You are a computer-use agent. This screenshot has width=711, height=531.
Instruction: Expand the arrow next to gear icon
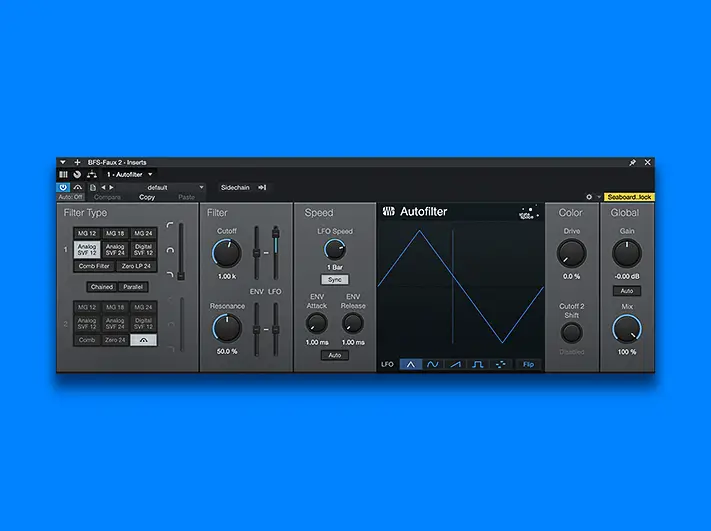click(x=599, y=197)
